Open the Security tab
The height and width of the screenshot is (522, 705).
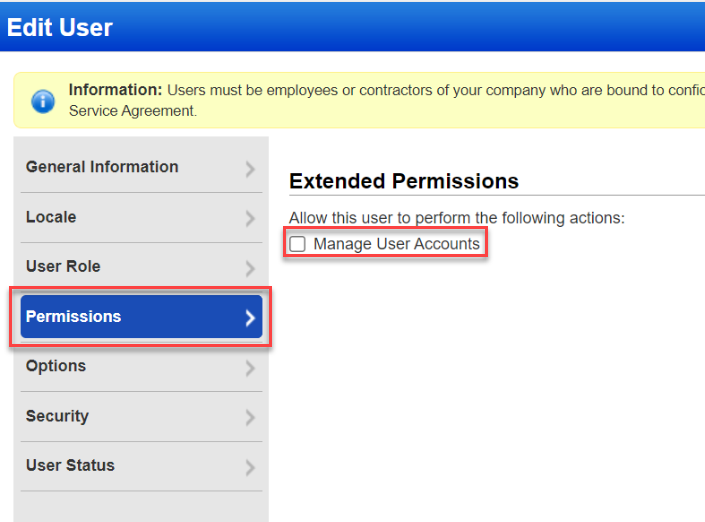[x=57, y=416]
